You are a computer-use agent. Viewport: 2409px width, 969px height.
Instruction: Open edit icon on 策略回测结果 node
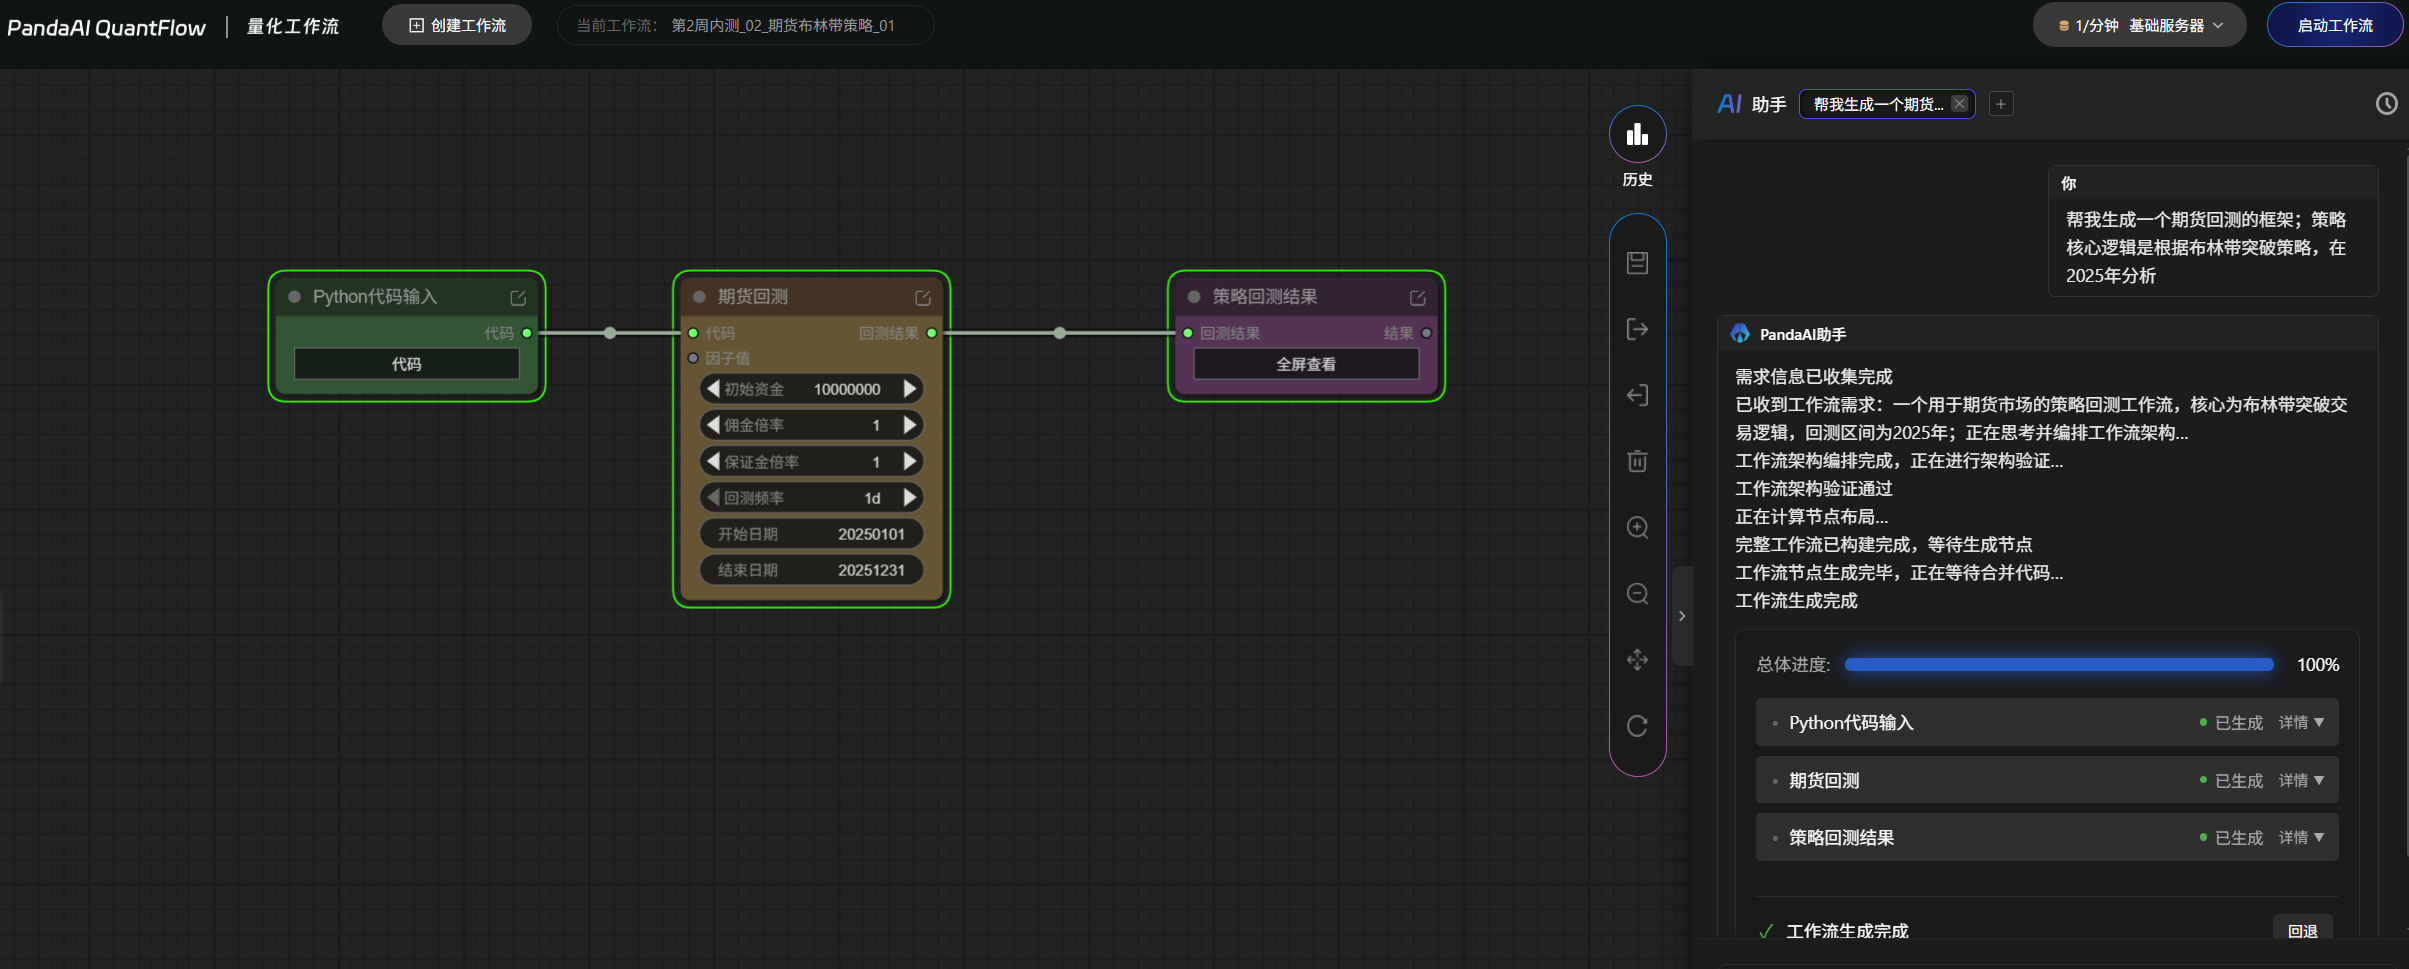1417,298
